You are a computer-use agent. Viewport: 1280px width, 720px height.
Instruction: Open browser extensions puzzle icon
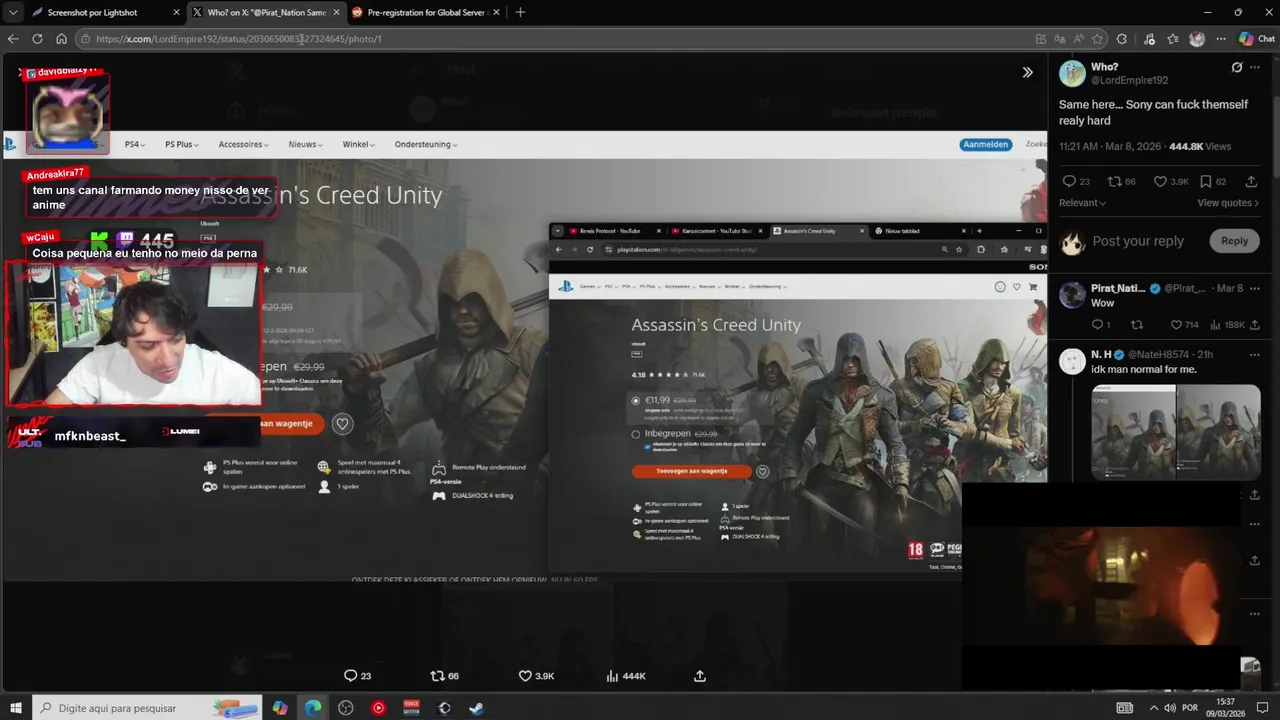pyautogui.click(x=1122, y=39)
